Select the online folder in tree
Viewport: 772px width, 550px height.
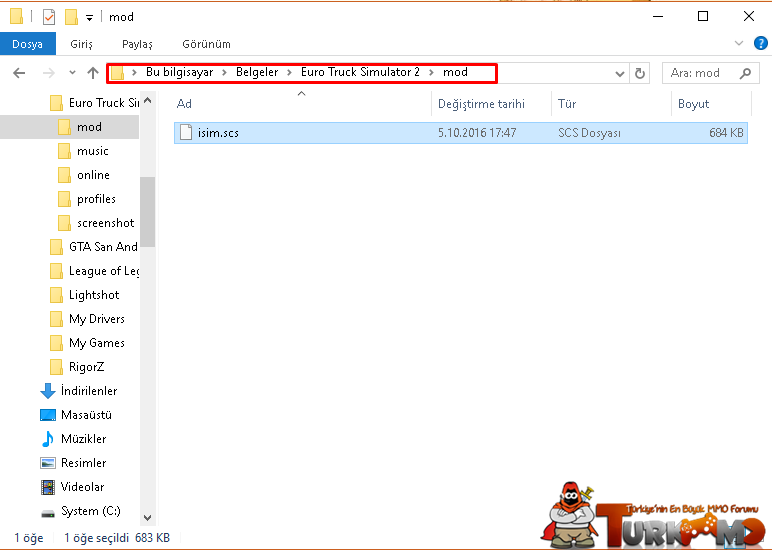(x=83, y=175)
